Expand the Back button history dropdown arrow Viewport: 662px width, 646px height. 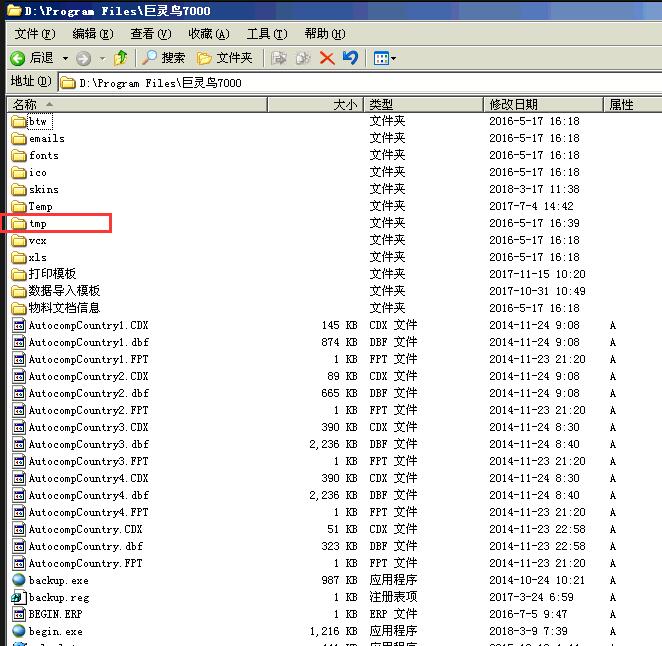click(x=66, y=58)
